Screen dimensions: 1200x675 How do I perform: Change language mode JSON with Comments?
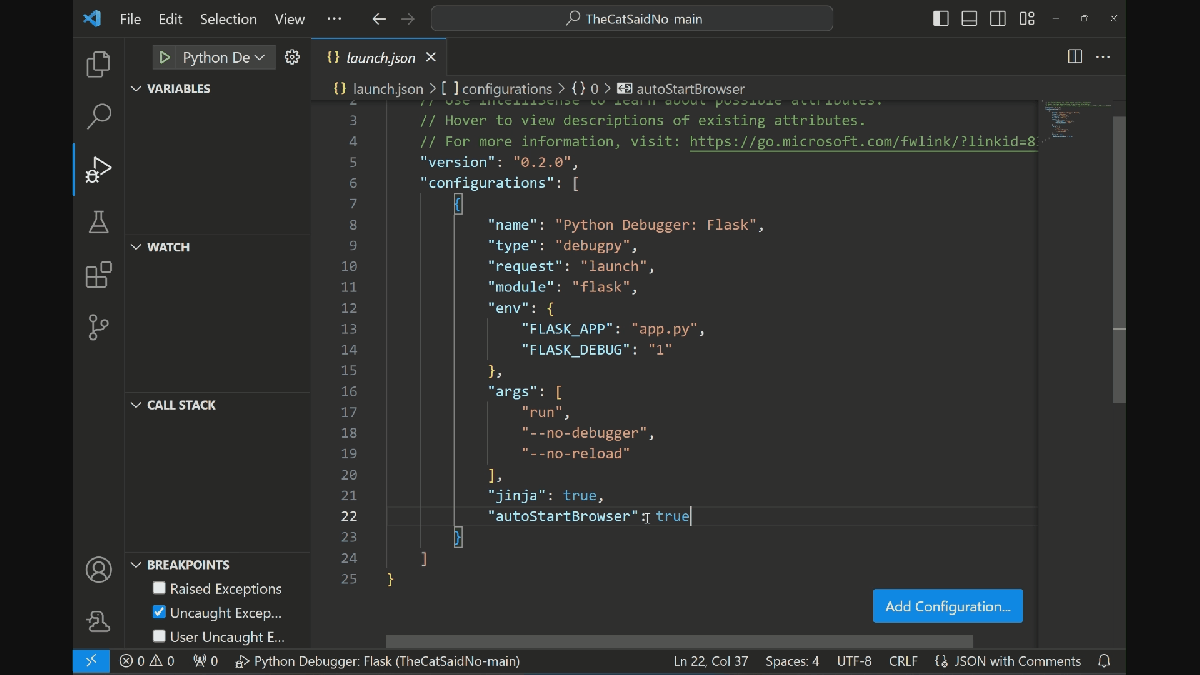point(1008,661)
